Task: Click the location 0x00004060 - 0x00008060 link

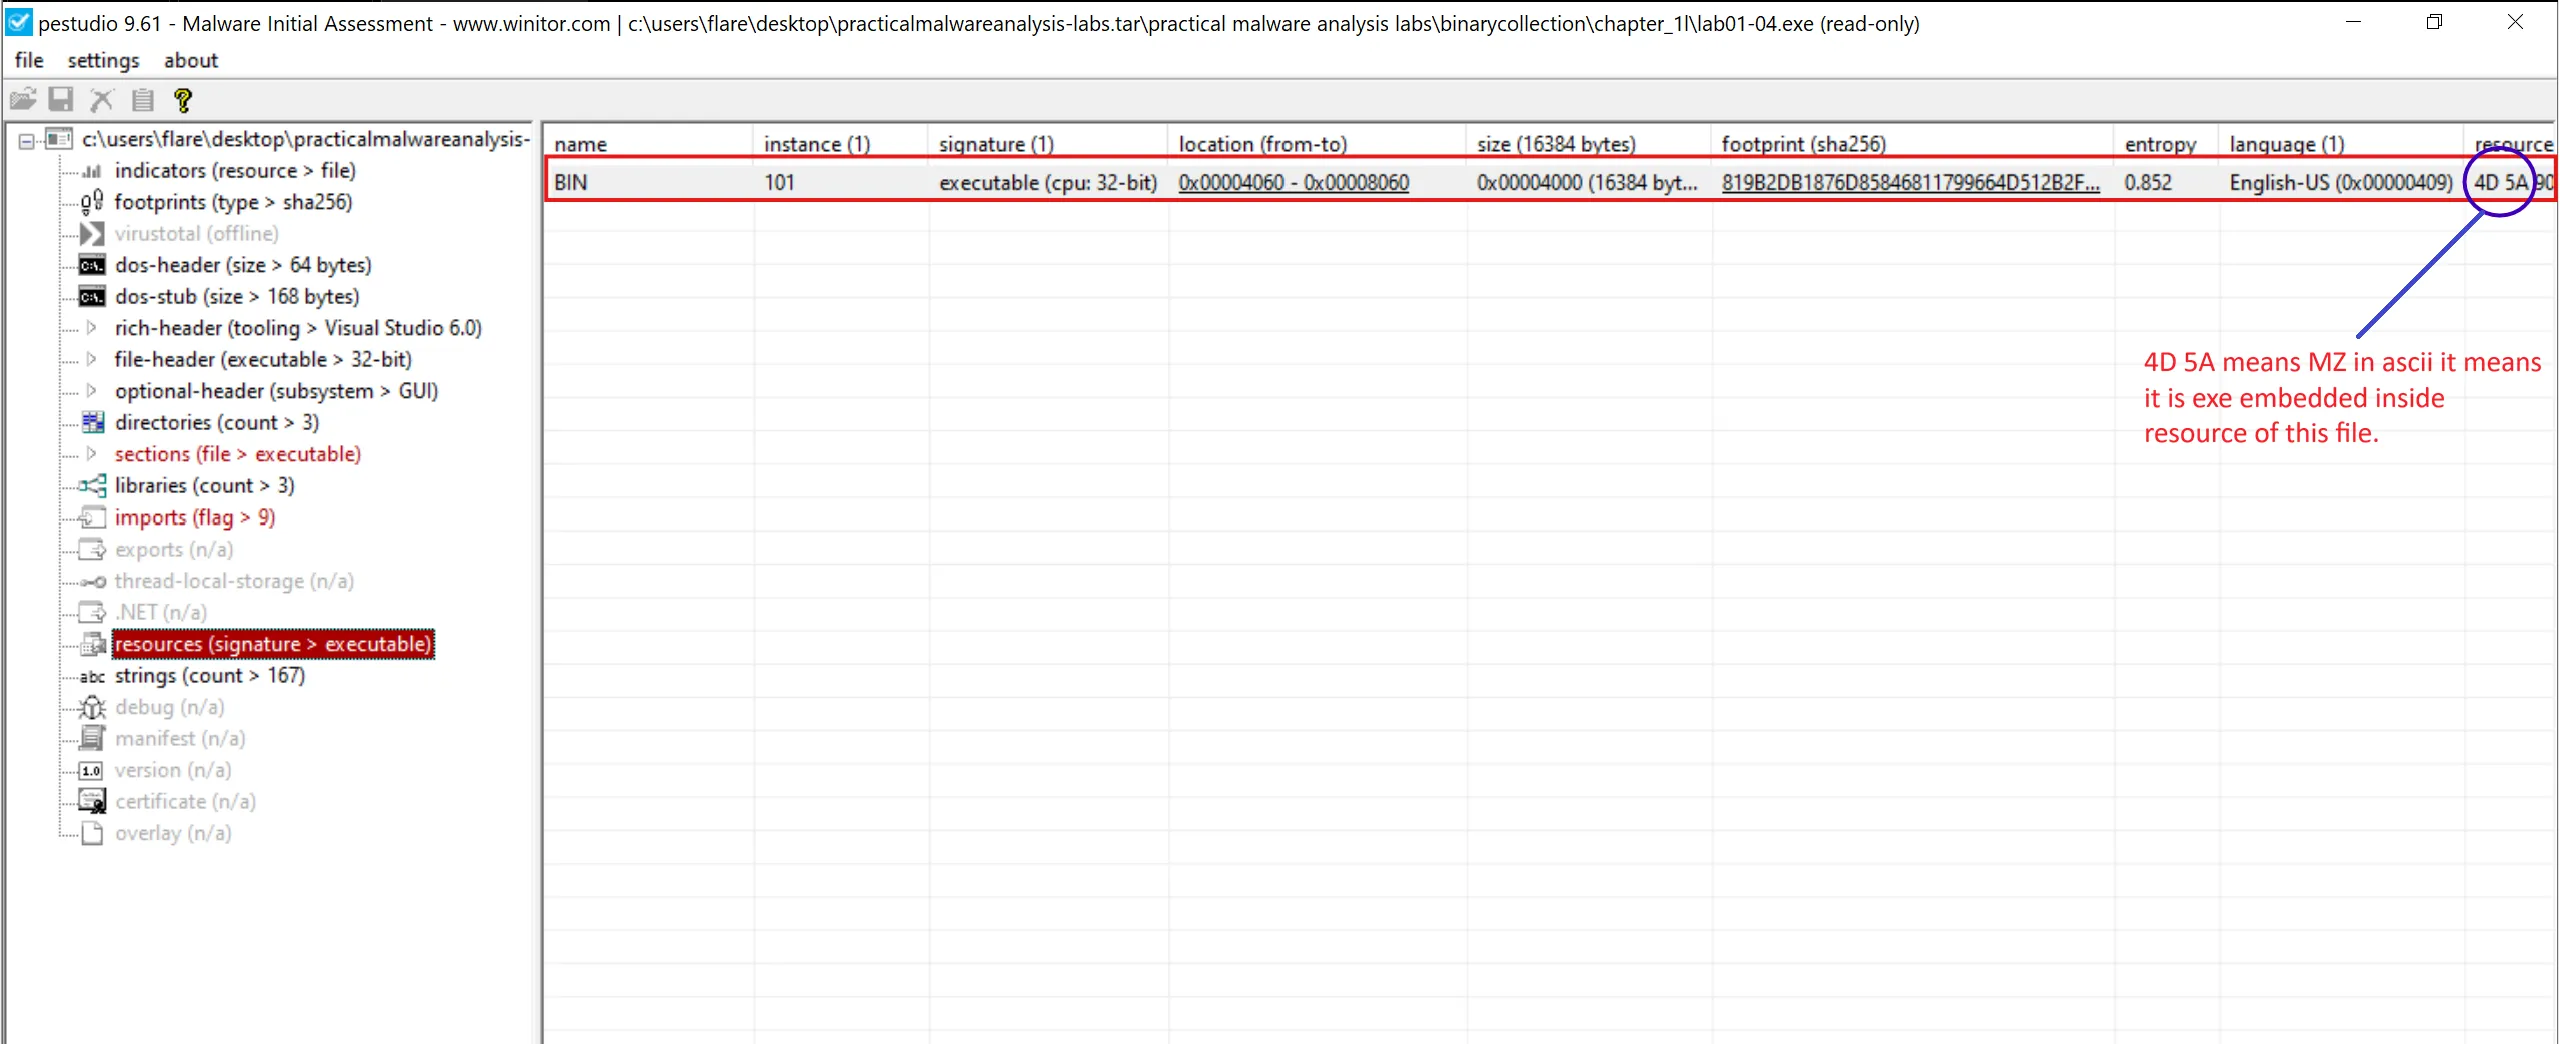Action: pos(1293,183)
